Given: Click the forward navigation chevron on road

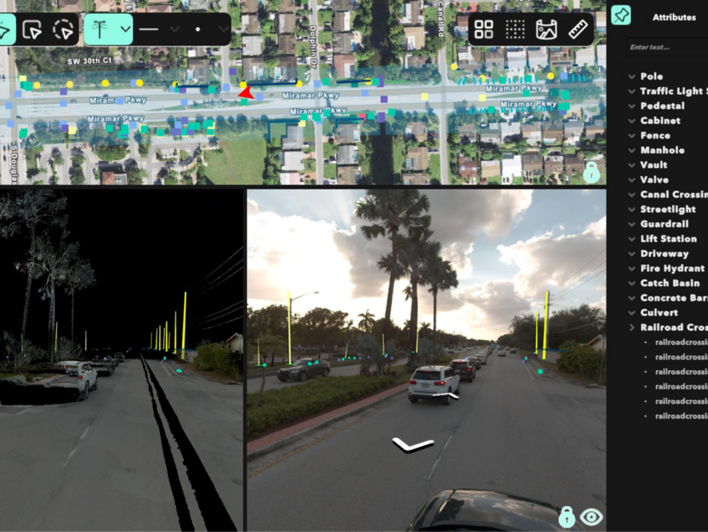Looking at the screenshot, I should coord(413,444).
